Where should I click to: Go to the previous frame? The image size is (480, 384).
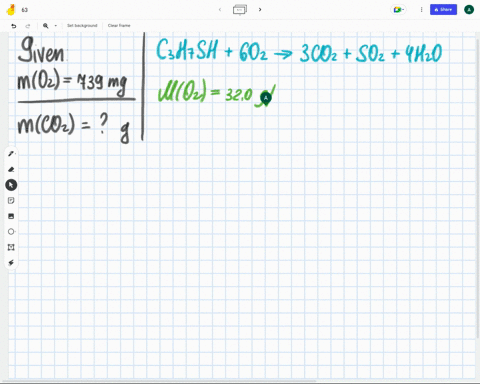[220, 10]
